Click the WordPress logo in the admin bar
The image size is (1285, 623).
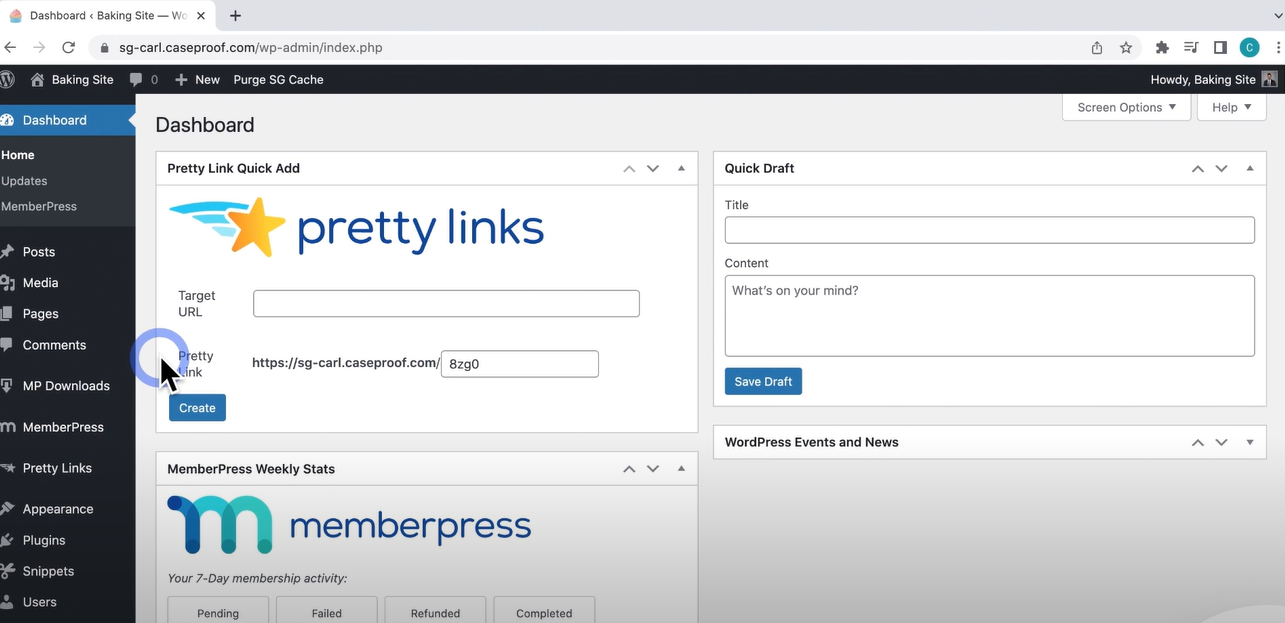(8, 79)
